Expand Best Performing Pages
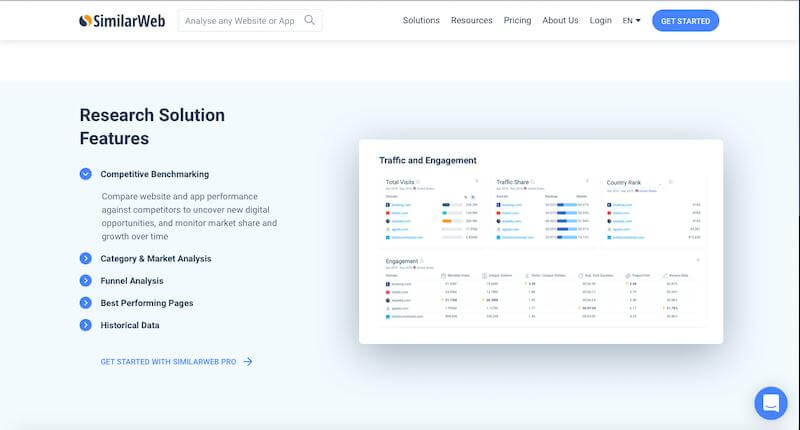The image size is (800, 430). point(86,303)
